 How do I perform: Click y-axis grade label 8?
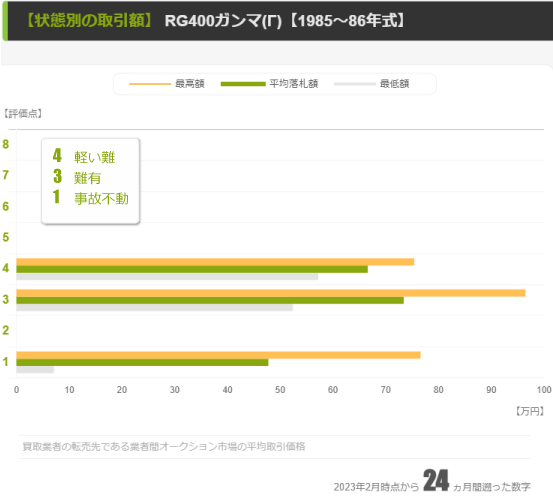[x=6, y=144]
